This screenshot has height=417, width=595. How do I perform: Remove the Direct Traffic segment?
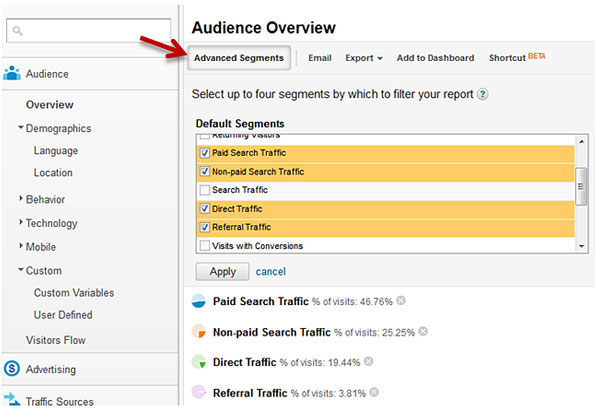[368, 361]
